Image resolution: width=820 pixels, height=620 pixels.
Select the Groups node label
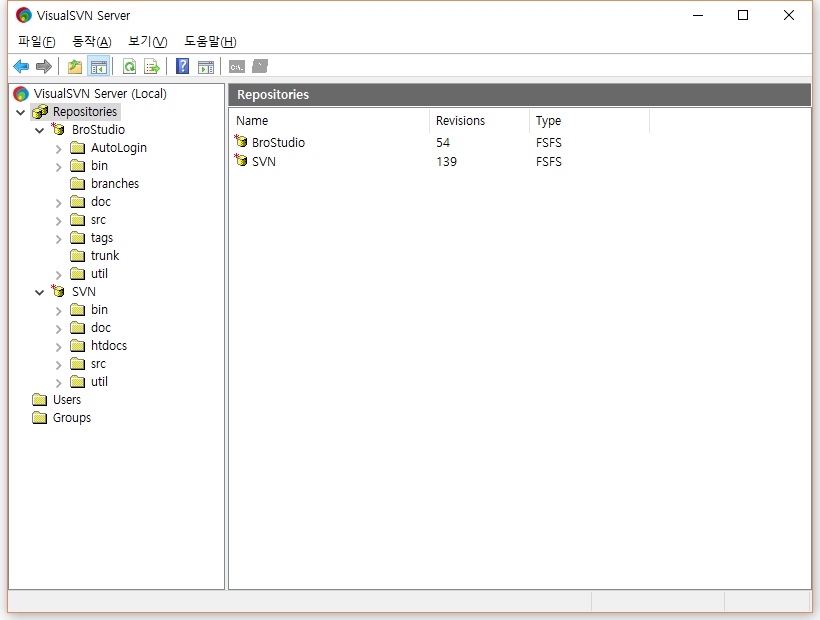click(x=72, y=418)
